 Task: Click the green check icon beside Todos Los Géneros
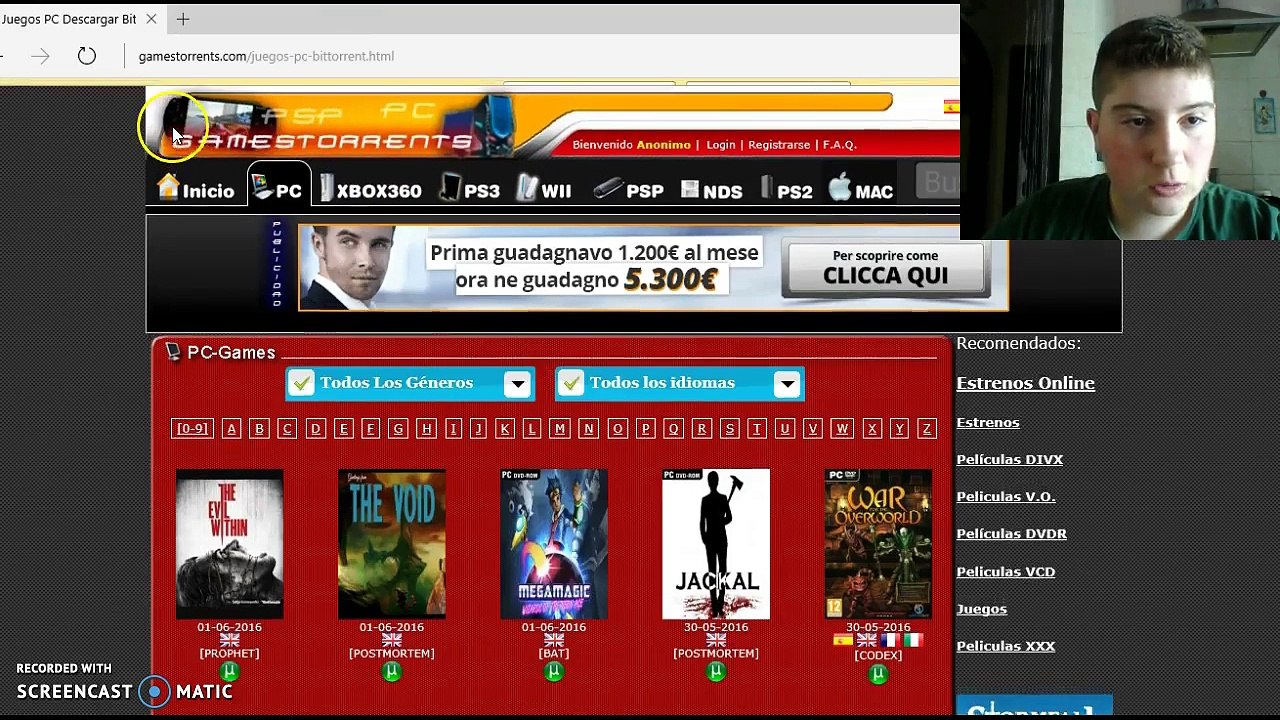(x=302, y=383)
